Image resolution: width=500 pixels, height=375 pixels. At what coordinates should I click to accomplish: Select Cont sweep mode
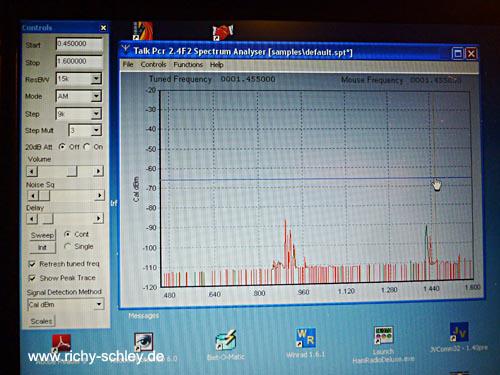point(67,234)
